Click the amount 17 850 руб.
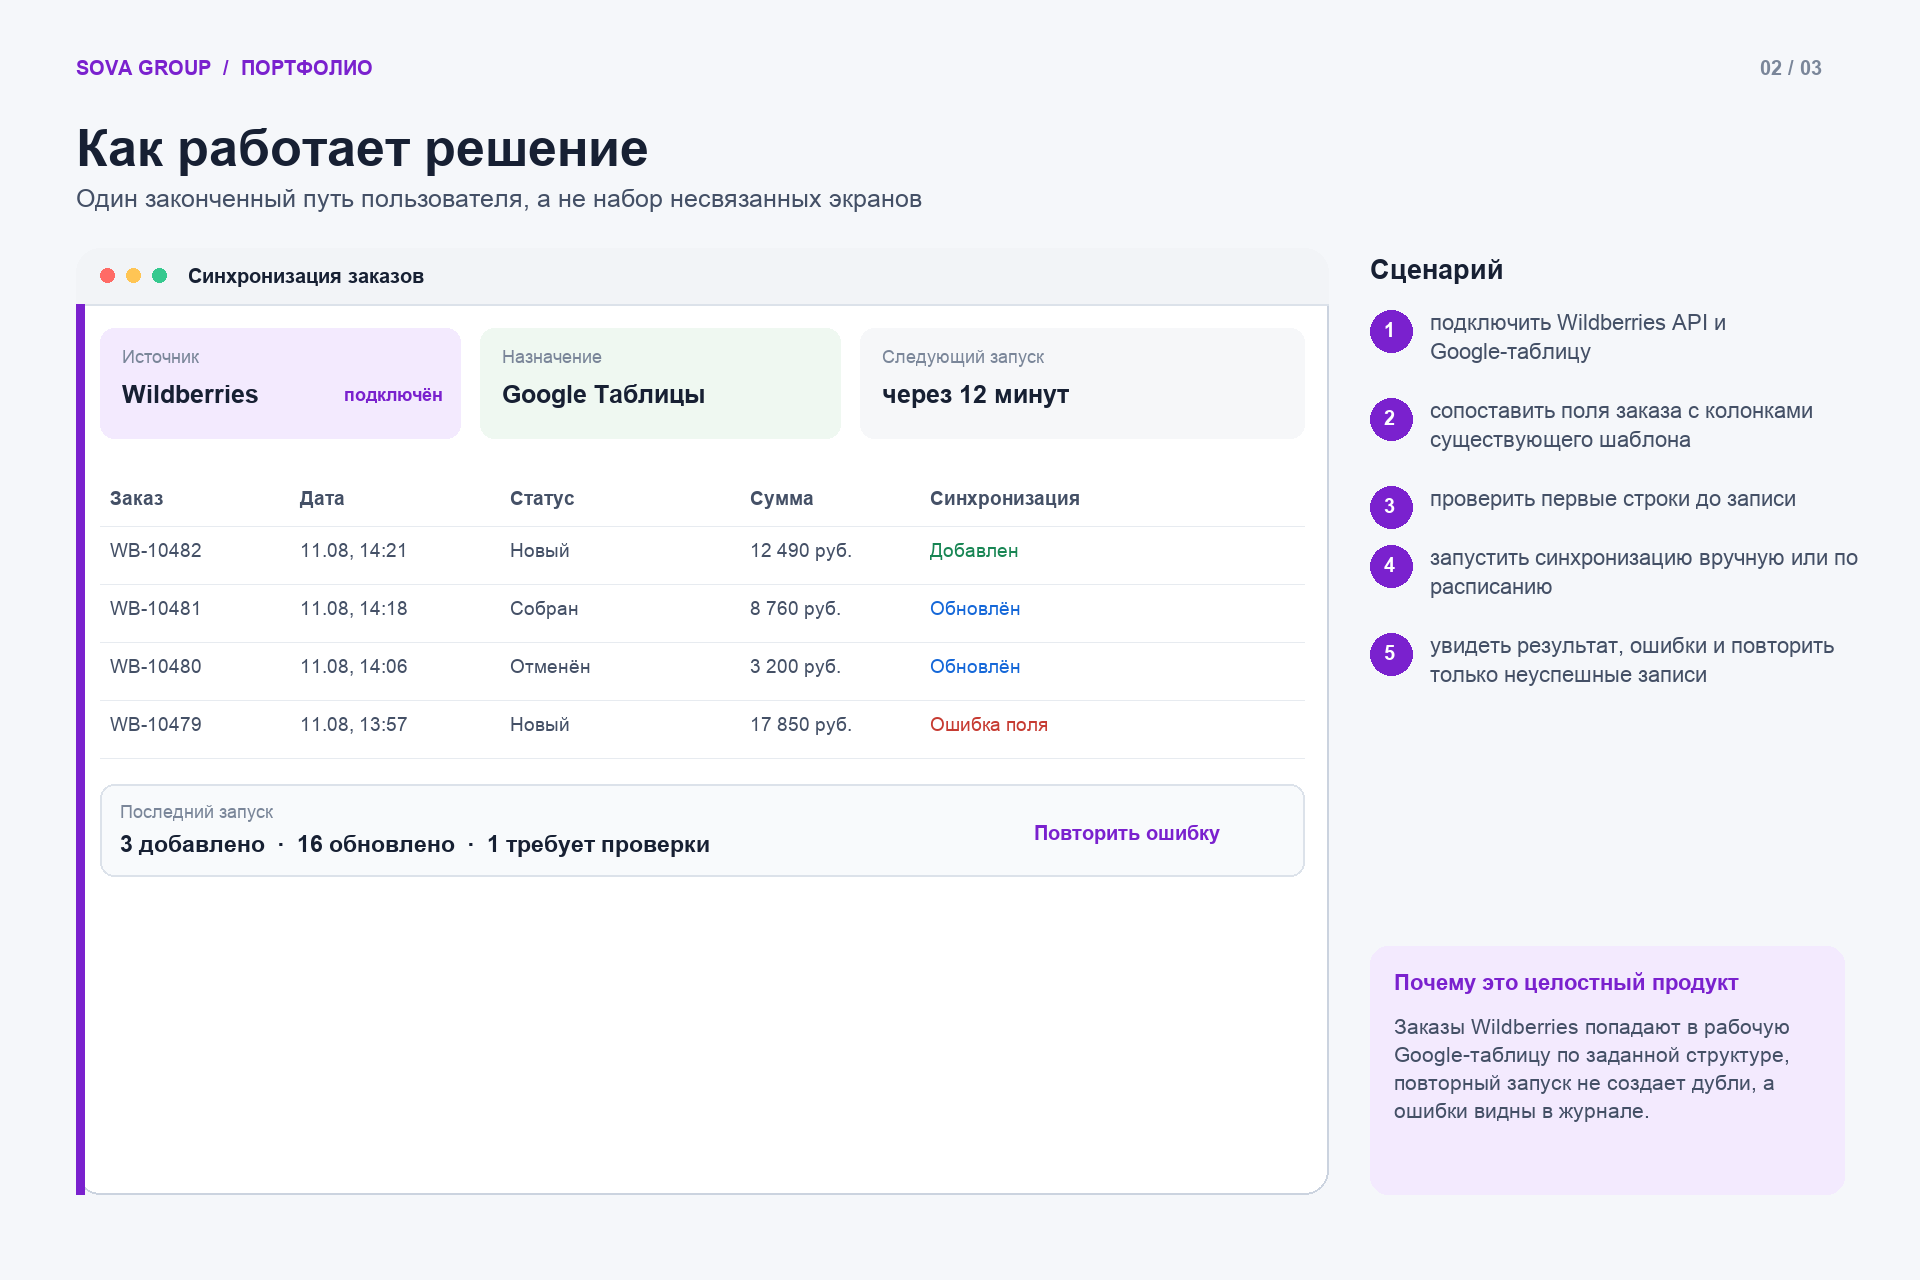This screenshot has height=1280, width=1920. pyautogui.click(x=801, y=725)
